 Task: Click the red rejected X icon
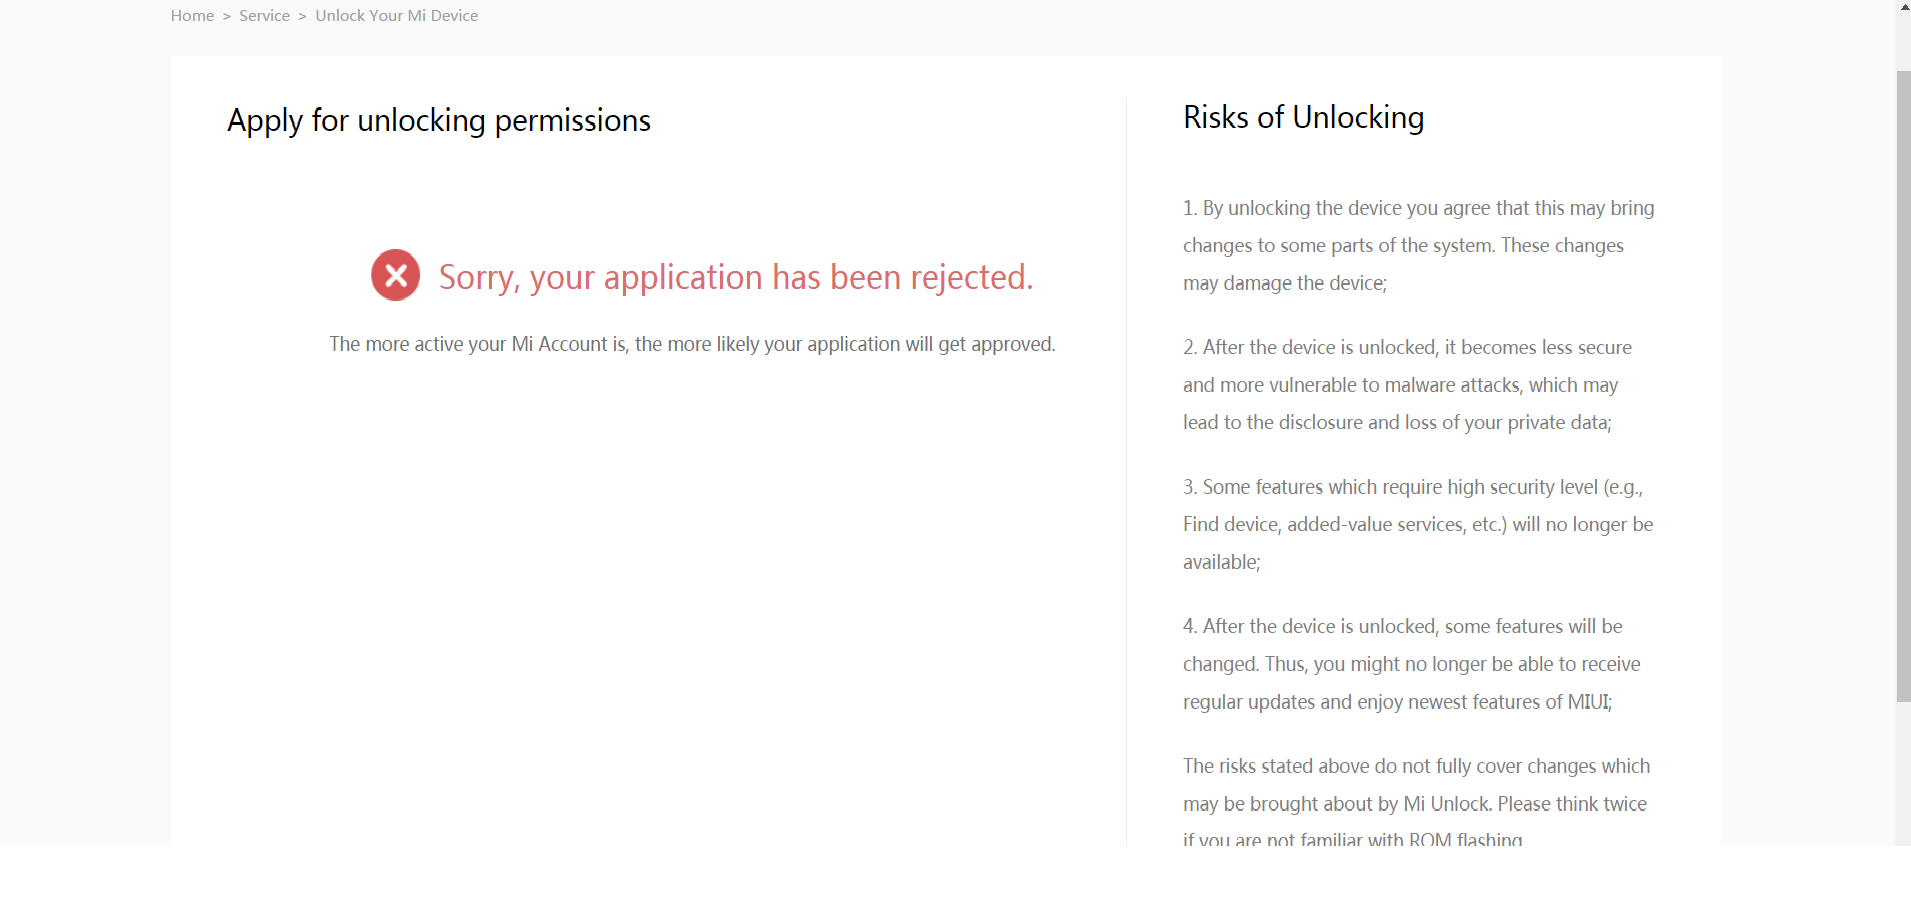coord(395,275)
